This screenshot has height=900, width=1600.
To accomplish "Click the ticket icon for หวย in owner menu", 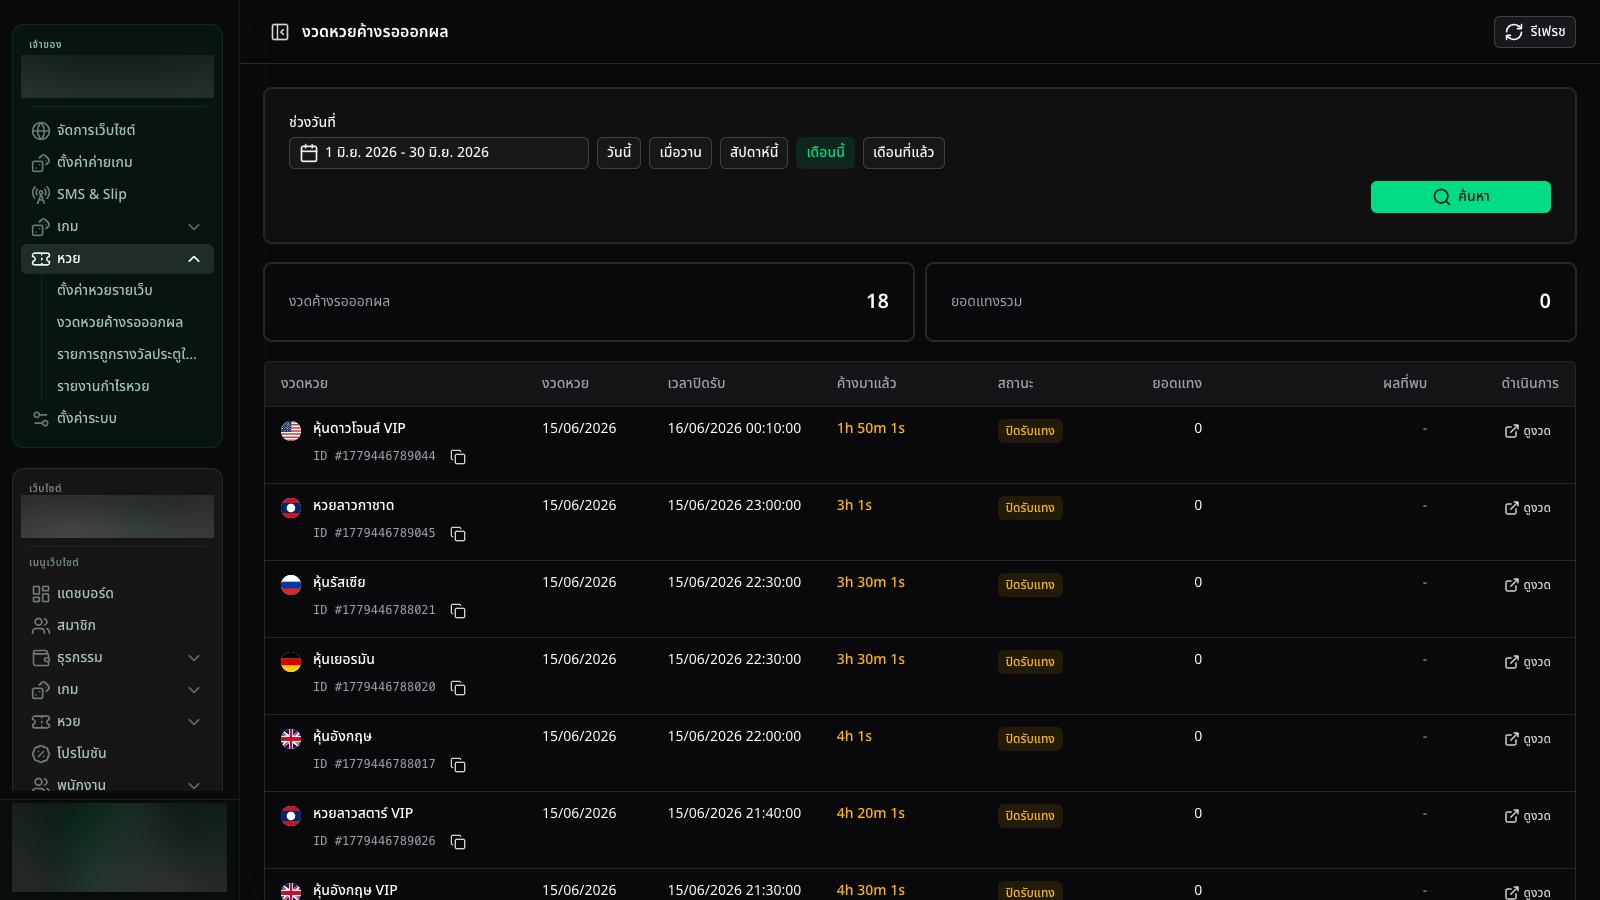I will pyautogui.click(x=41, y=259).
